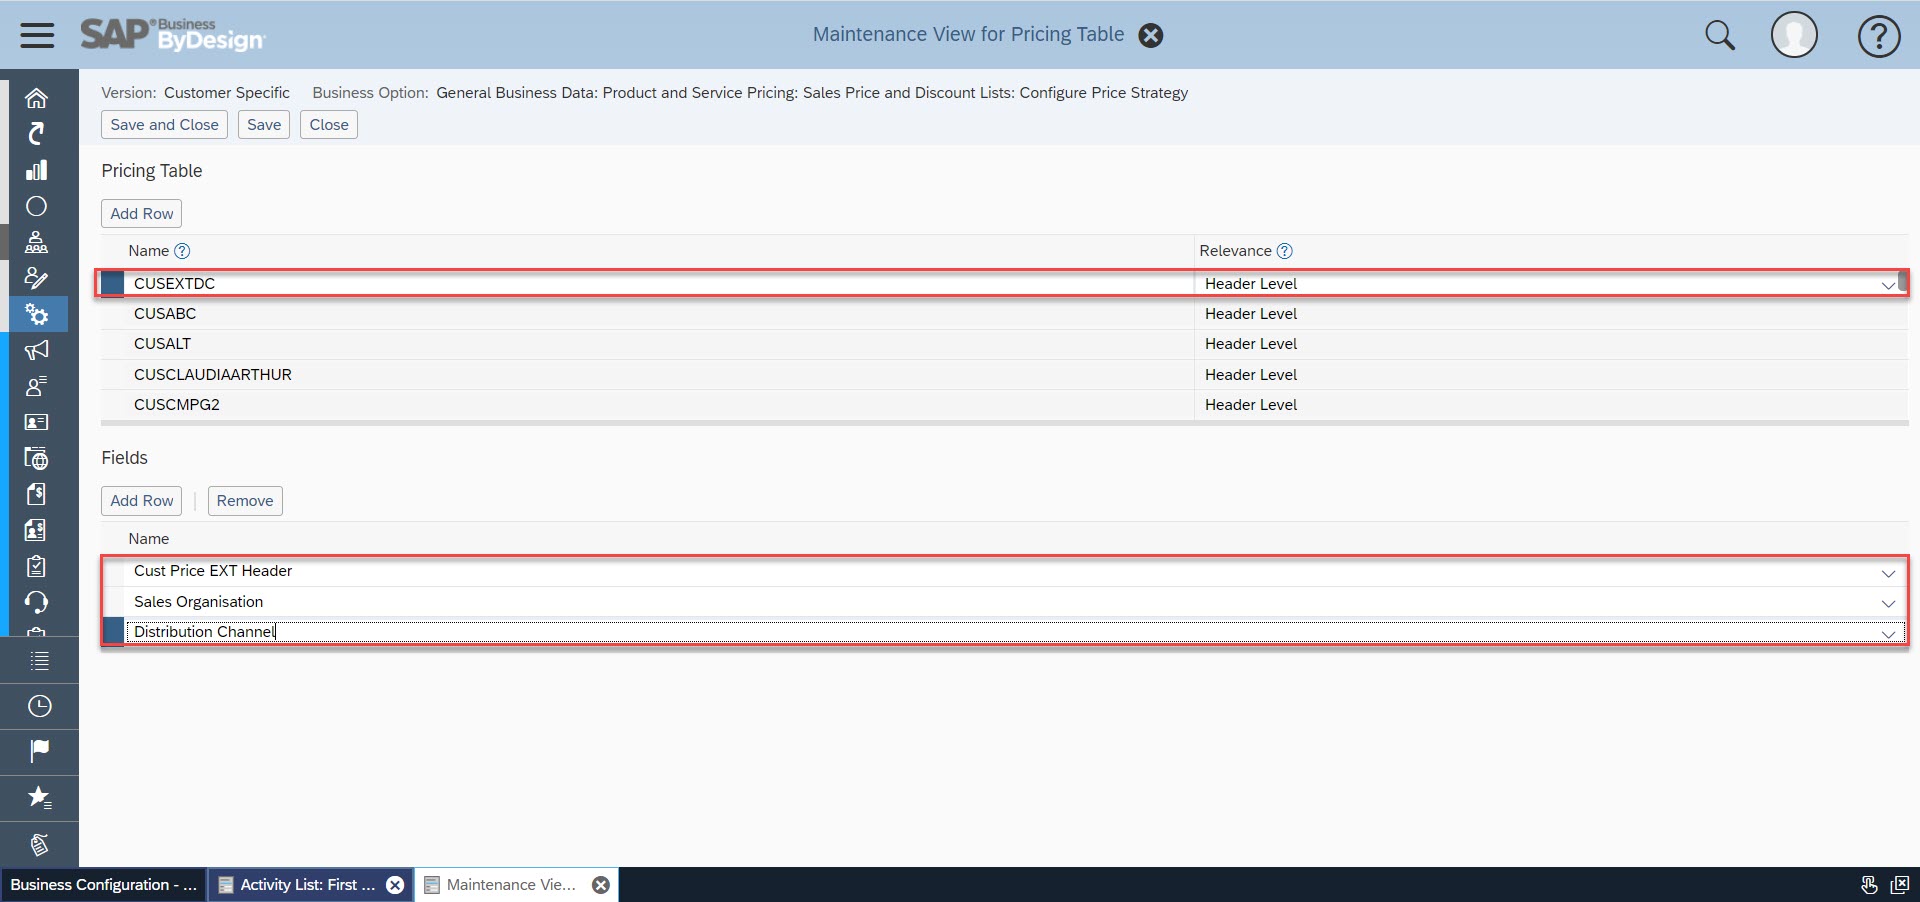Open the person with list sidebar icon
Viewport: 1920px width, 902px height.
pos(36,386)
